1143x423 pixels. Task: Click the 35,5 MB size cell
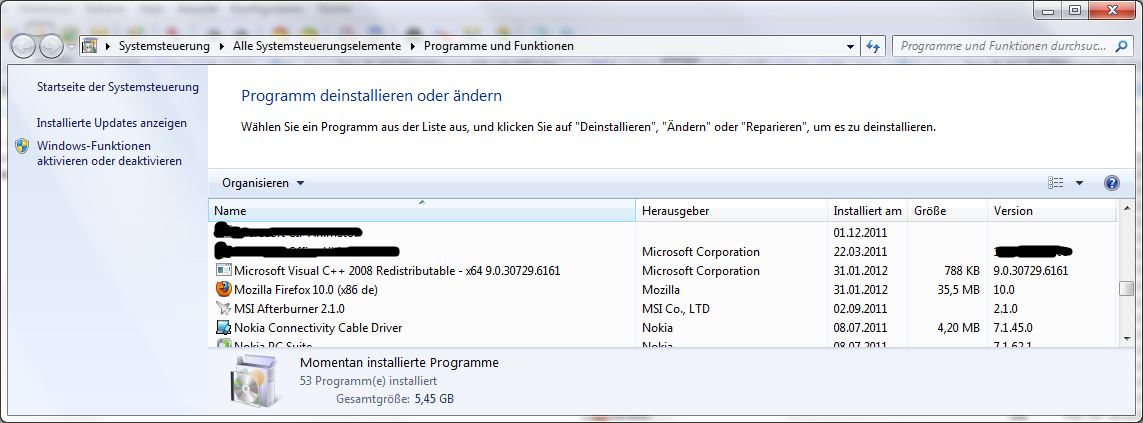coord(958,290)
